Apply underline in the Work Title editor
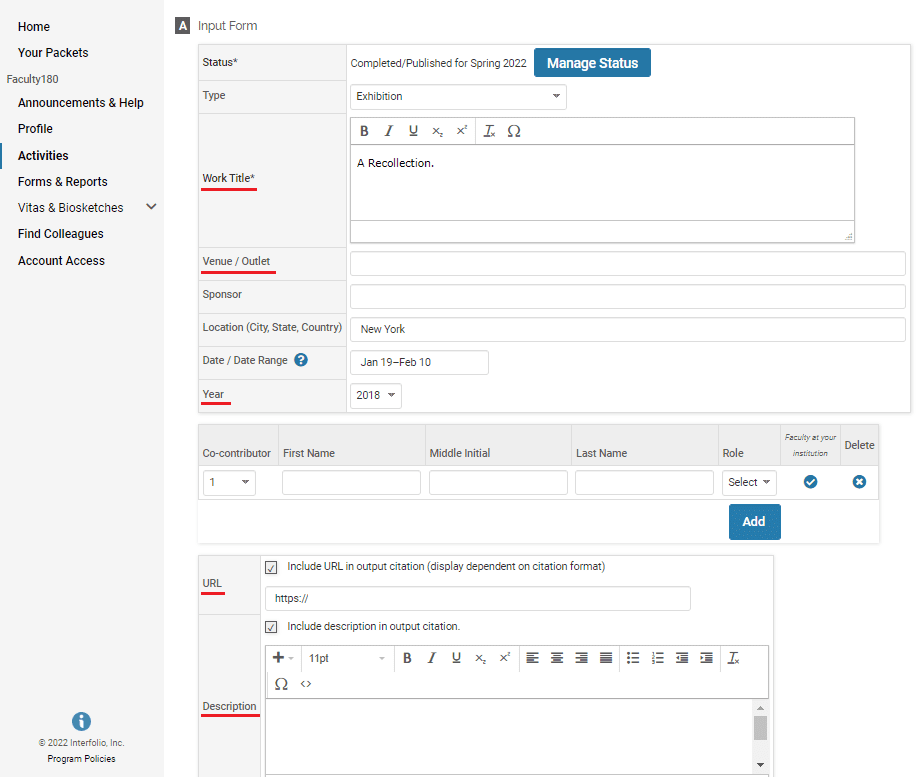Viewport: 921px width, 777px height. click(x=414, y=131)
